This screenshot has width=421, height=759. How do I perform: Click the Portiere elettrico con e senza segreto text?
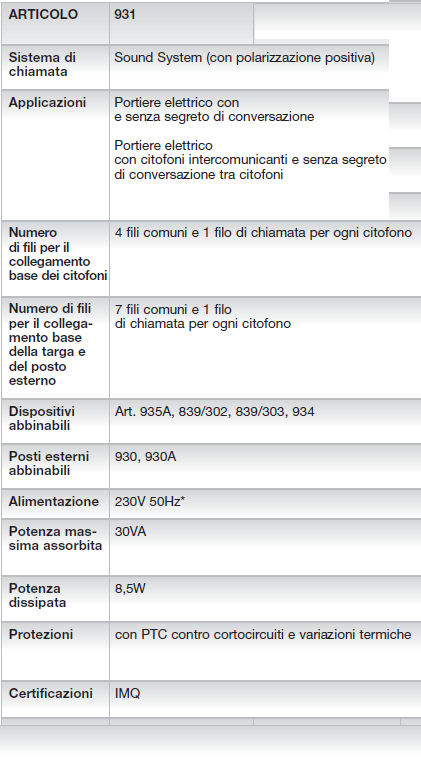coord(214,109)
